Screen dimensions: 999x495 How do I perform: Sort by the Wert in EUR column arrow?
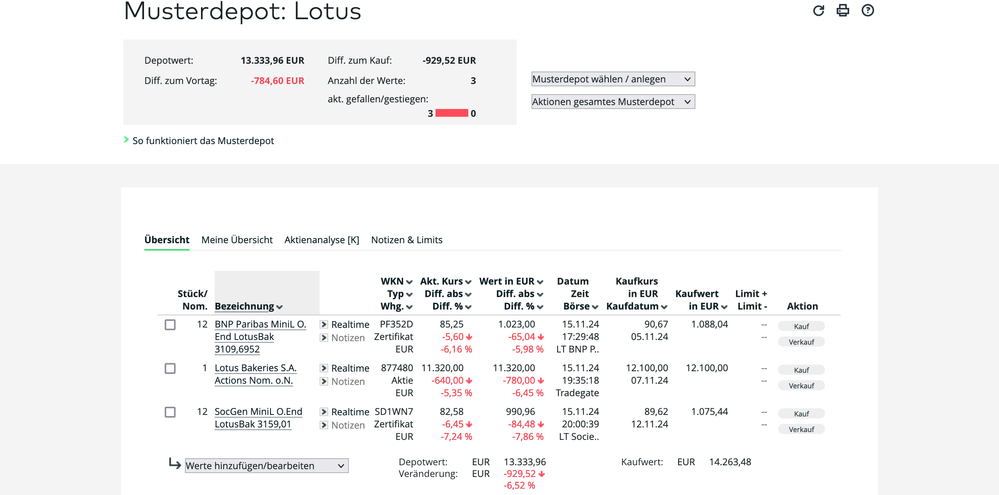point(540,282)
